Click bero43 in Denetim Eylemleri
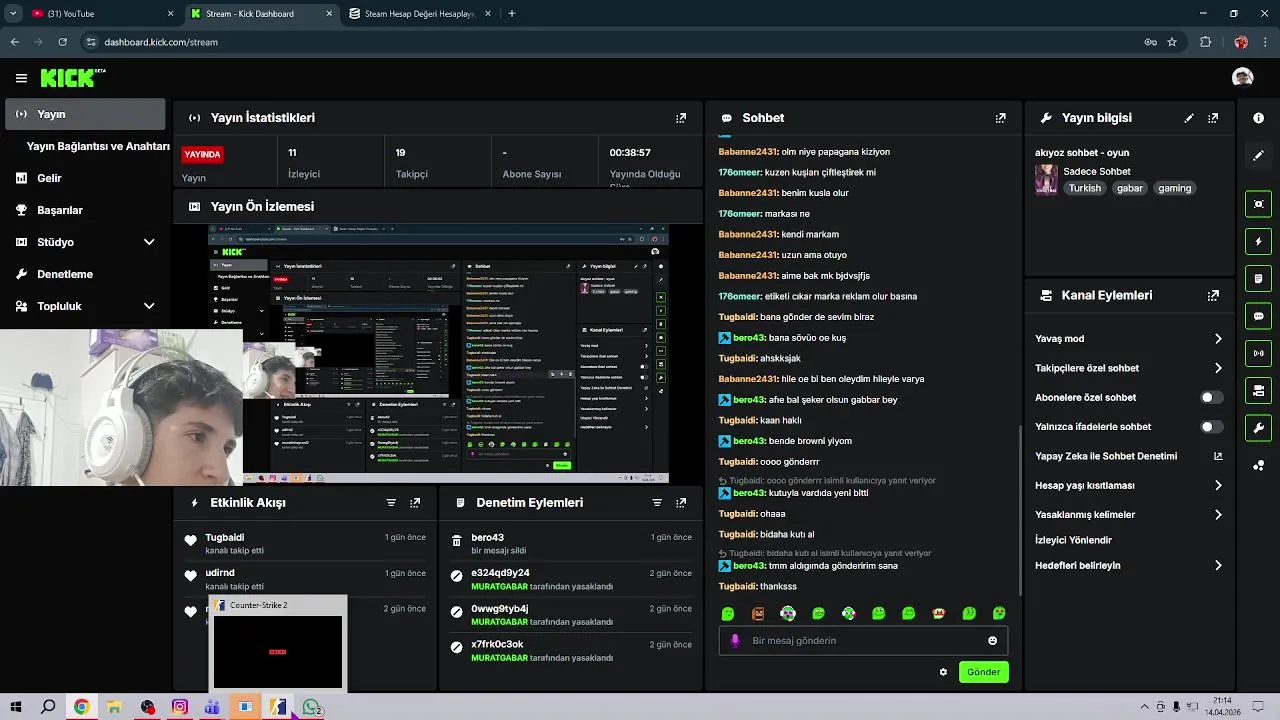Image resolution: width=1280 pixels, height=720 pixels. click(488, 538)
